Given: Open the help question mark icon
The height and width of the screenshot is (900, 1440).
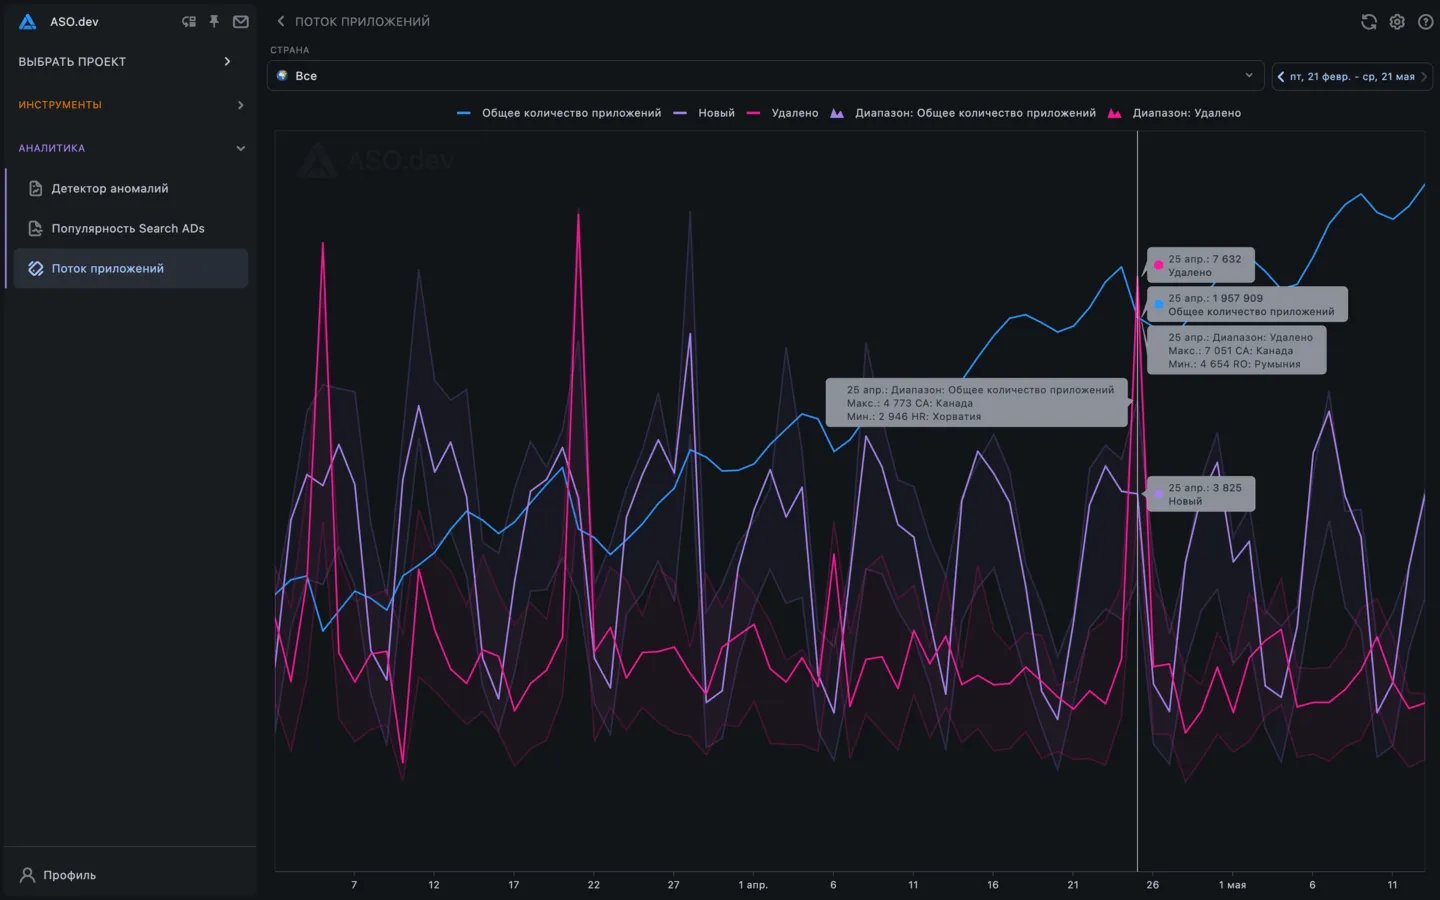Looking at the screenshot, I should tap(1425, 22).
